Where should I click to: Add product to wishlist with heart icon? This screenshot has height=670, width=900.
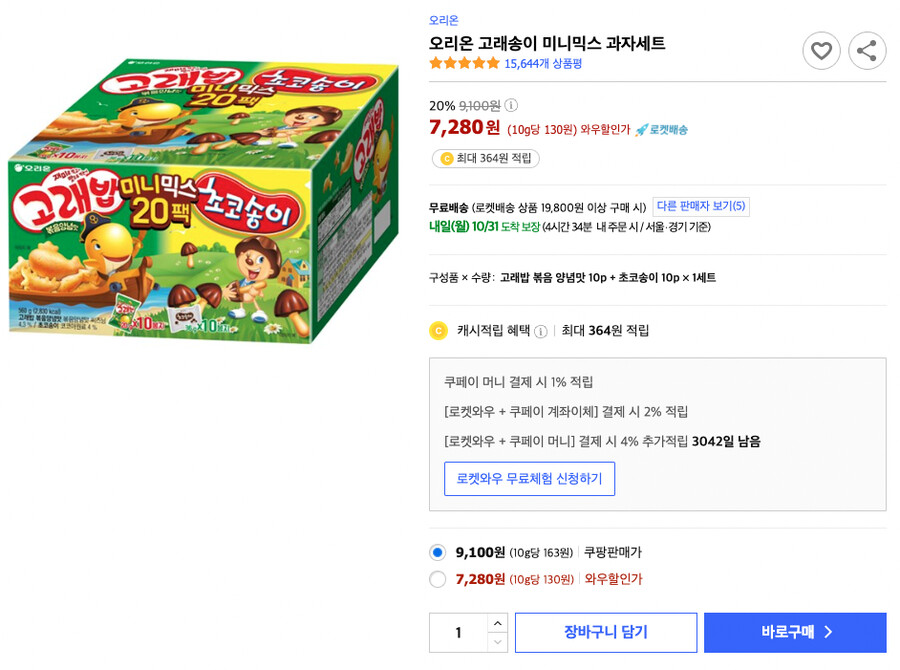tap(822, 50)
